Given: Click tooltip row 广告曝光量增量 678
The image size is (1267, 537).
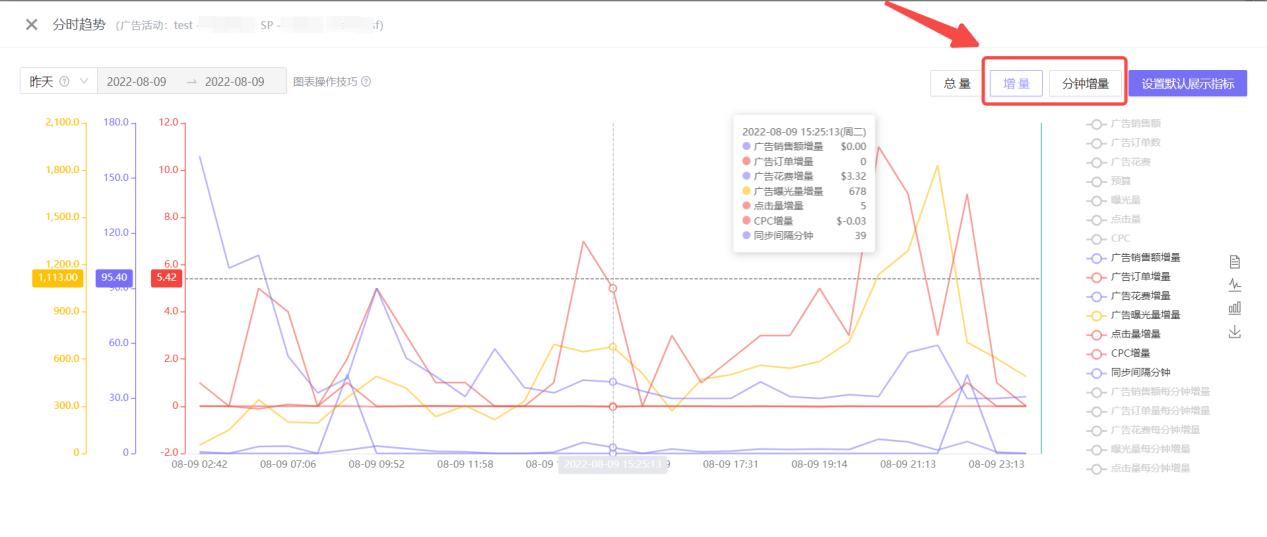Looking at the screenshot, I should tap(804, 191).
